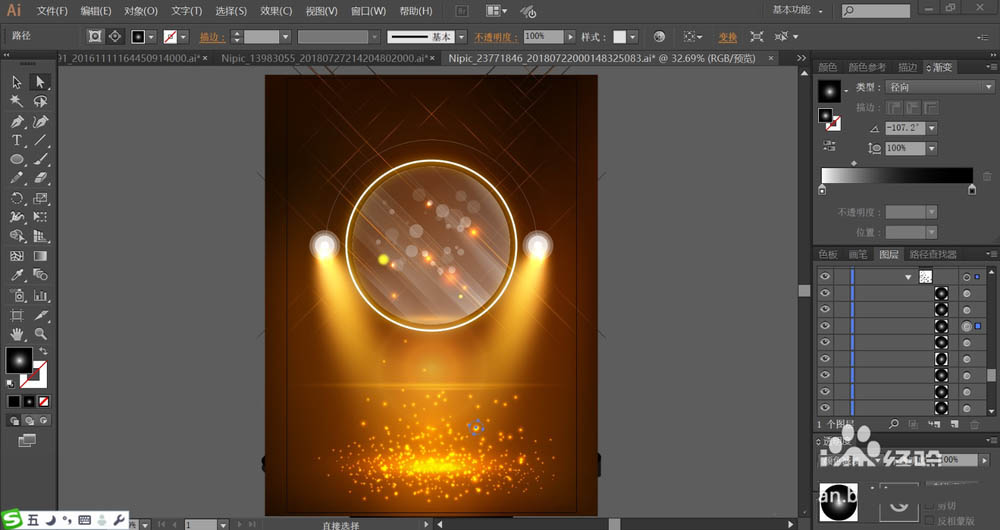Set toolbox fill to None

[44, 402]
